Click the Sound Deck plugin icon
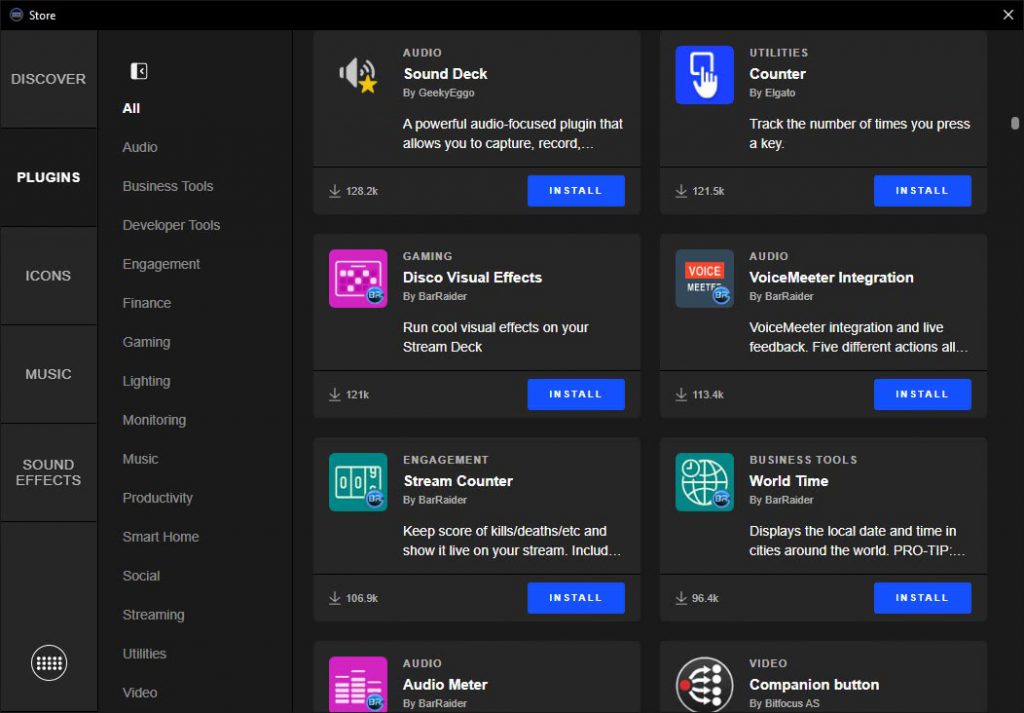 pos(358,75)
